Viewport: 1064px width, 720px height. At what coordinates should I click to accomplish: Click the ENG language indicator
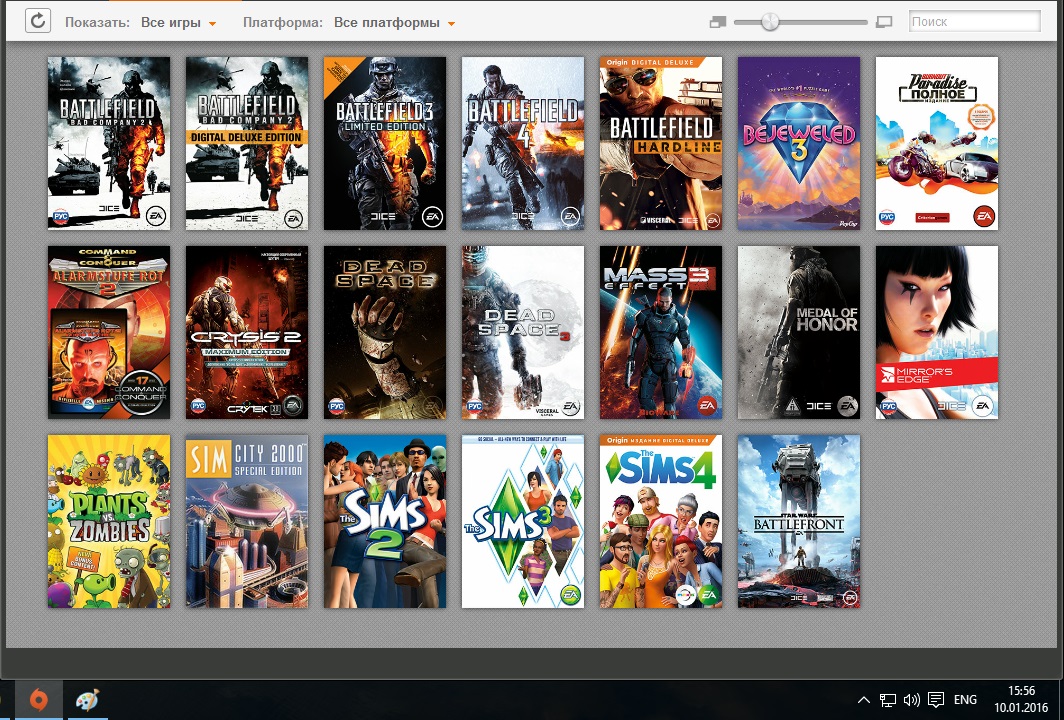(x=965, y=700)
